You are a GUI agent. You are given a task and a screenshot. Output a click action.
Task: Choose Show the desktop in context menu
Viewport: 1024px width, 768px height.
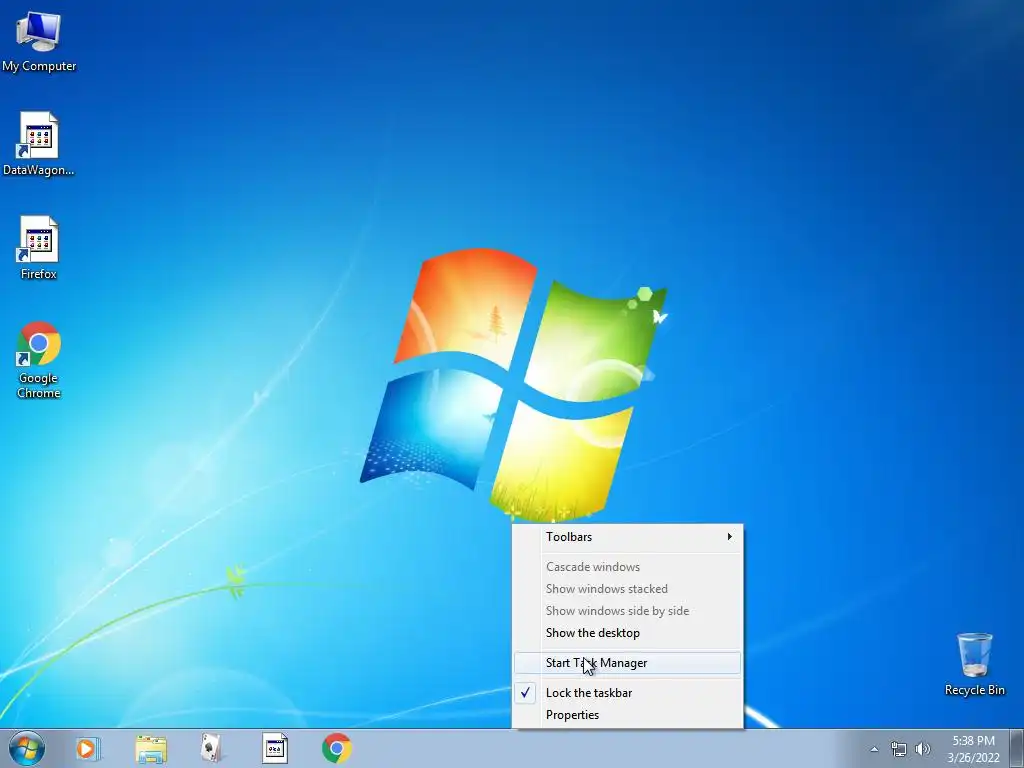628,633
